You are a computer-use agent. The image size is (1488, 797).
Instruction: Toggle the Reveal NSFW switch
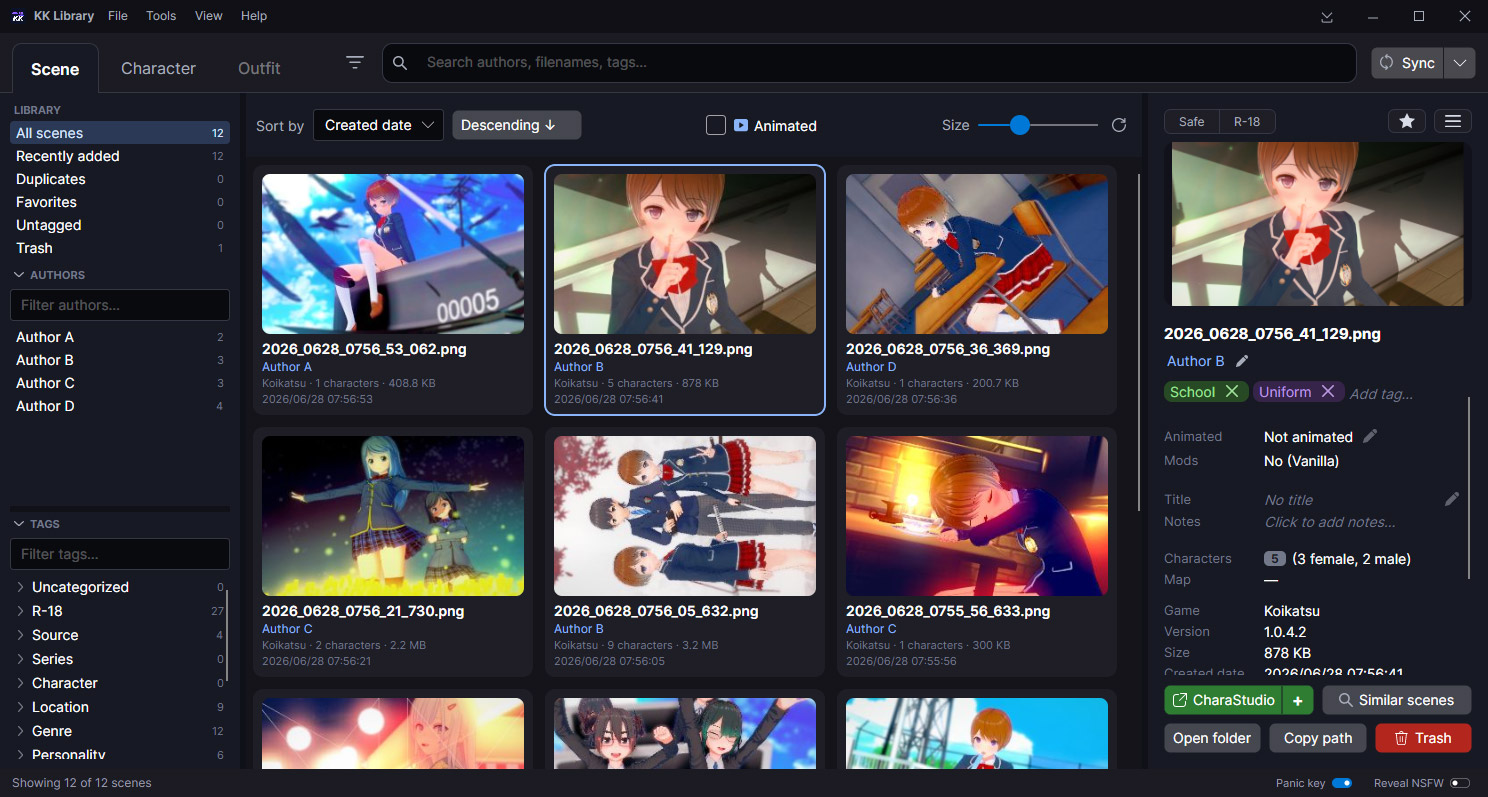(1460, 783)
